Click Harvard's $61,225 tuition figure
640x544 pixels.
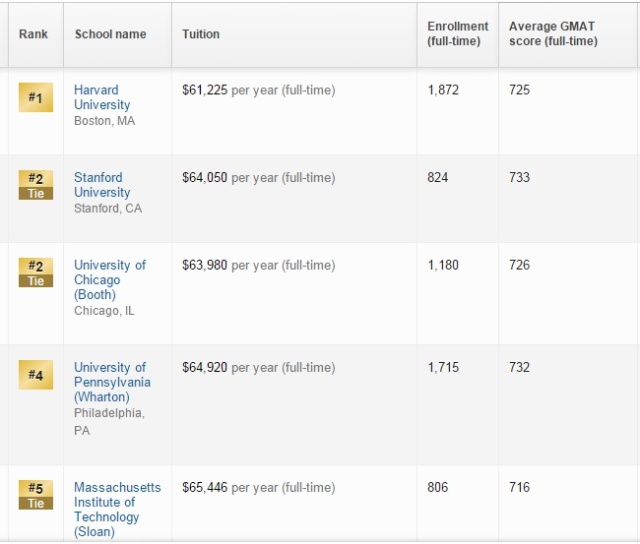point(205,90)
